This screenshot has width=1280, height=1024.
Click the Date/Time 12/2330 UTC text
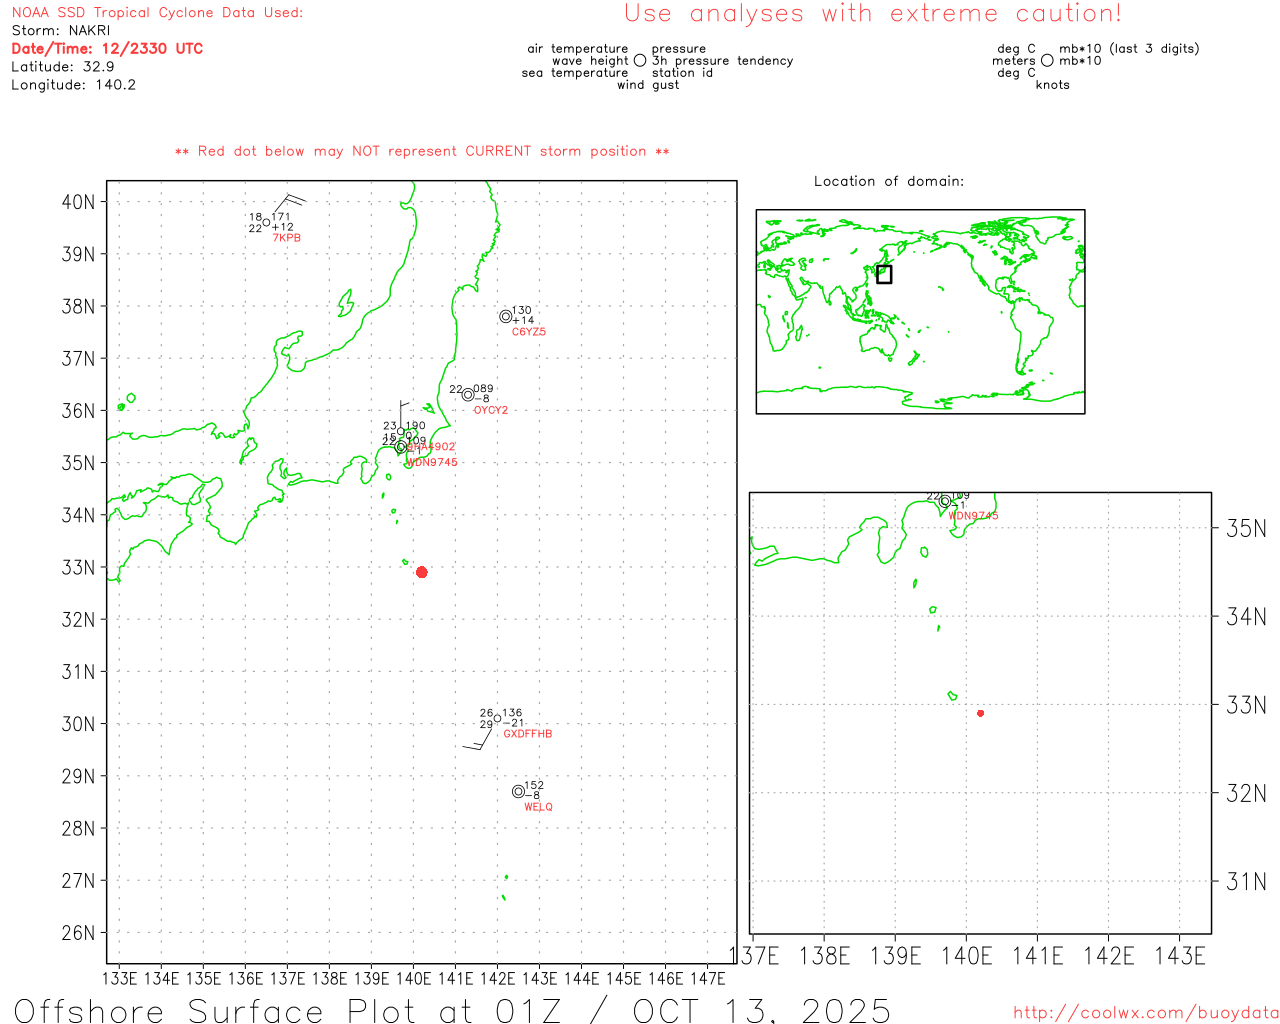tap(107, 49)
